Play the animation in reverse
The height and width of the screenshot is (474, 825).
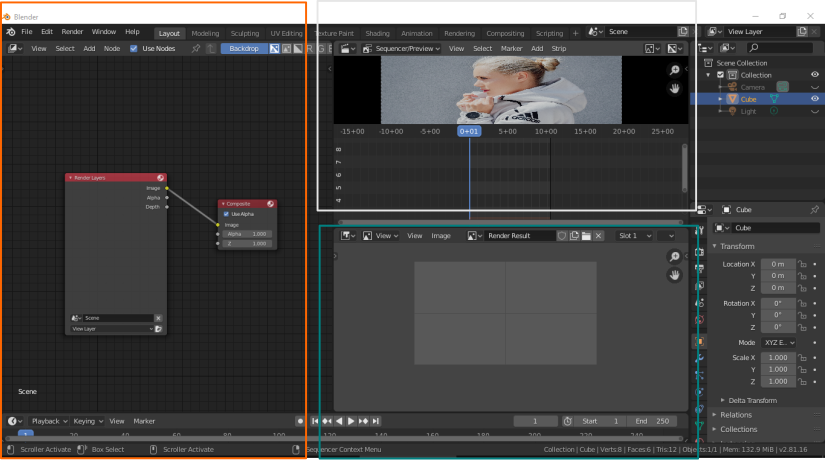point(339,421)
